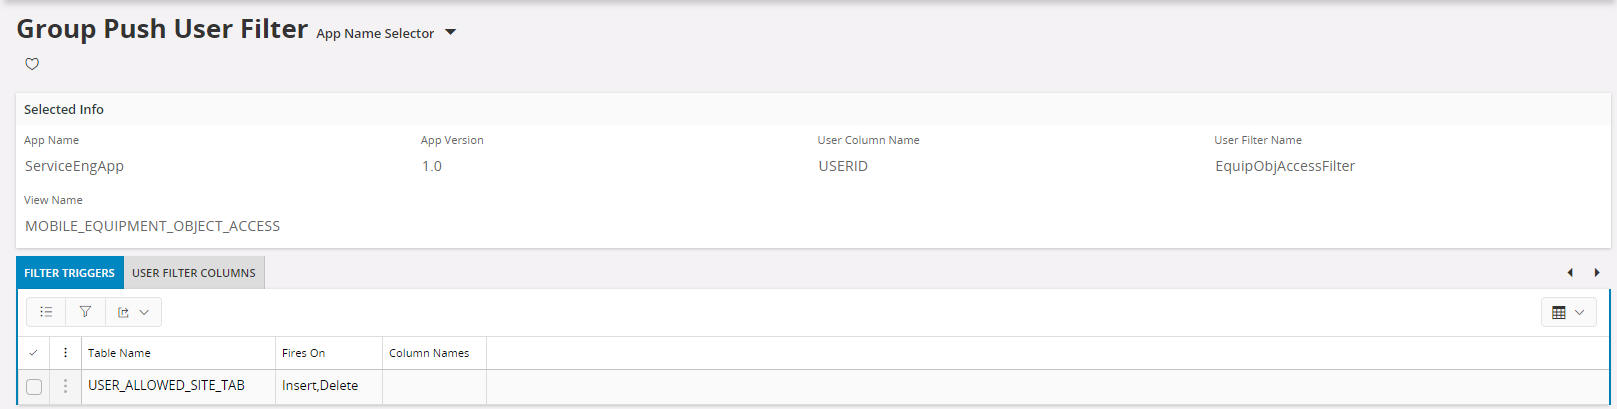Switch to the User Filter Columns tab
This screenshot has height=409, width=1617.
point(194,273)
